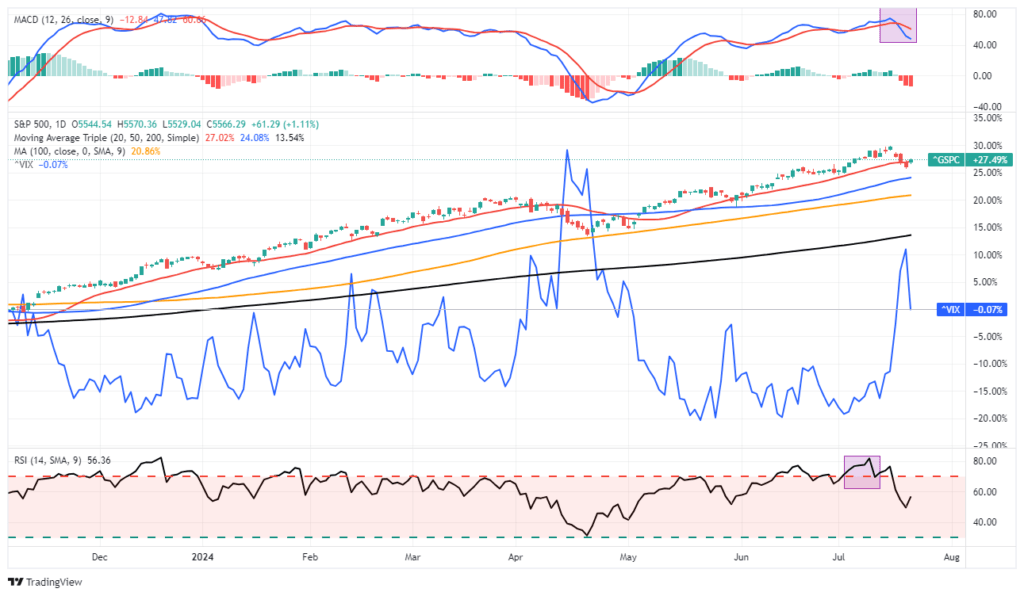Click the May label on time axis
This screenshot has height=596, width=1024.
coord(628,557)
